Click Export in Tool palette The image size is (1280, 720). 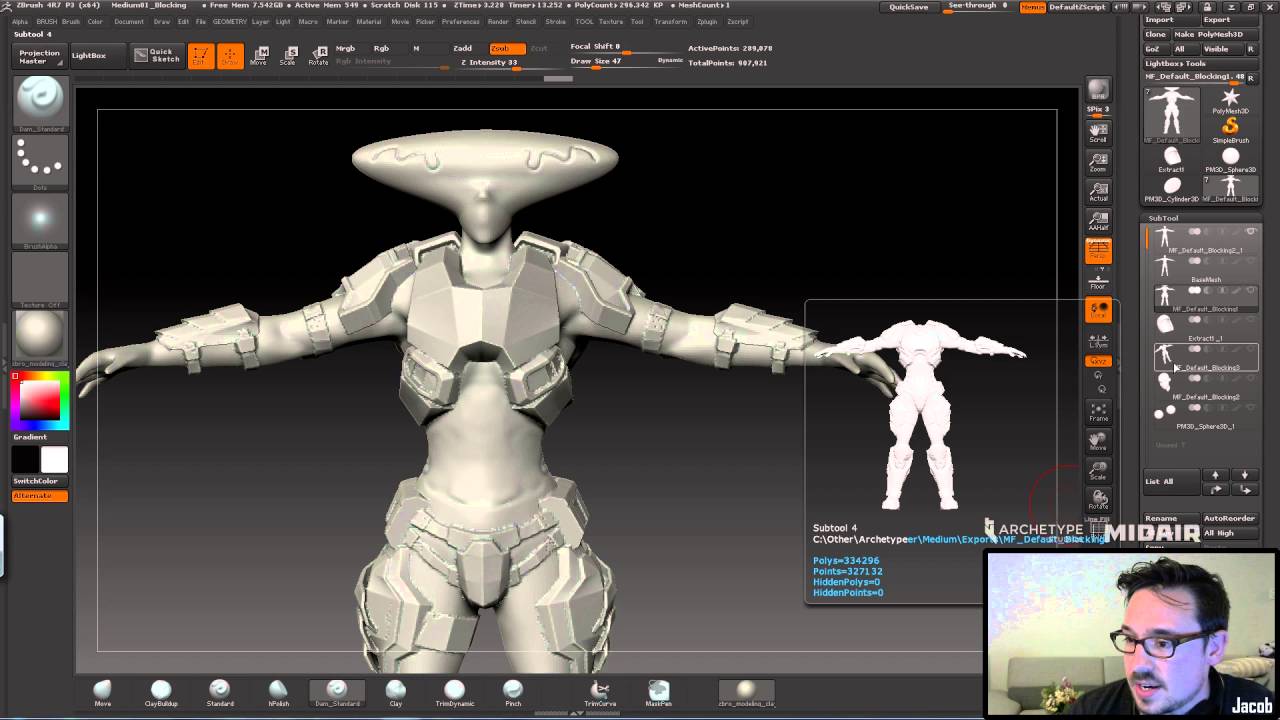1228,20
